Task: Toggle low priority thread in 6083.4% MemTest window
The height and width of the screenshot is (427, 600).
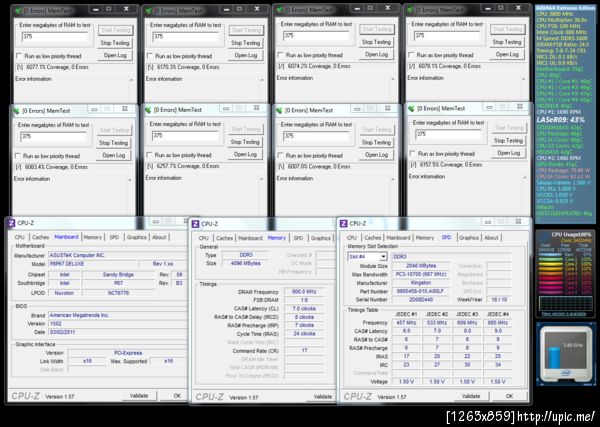Action: pos(18,156)
